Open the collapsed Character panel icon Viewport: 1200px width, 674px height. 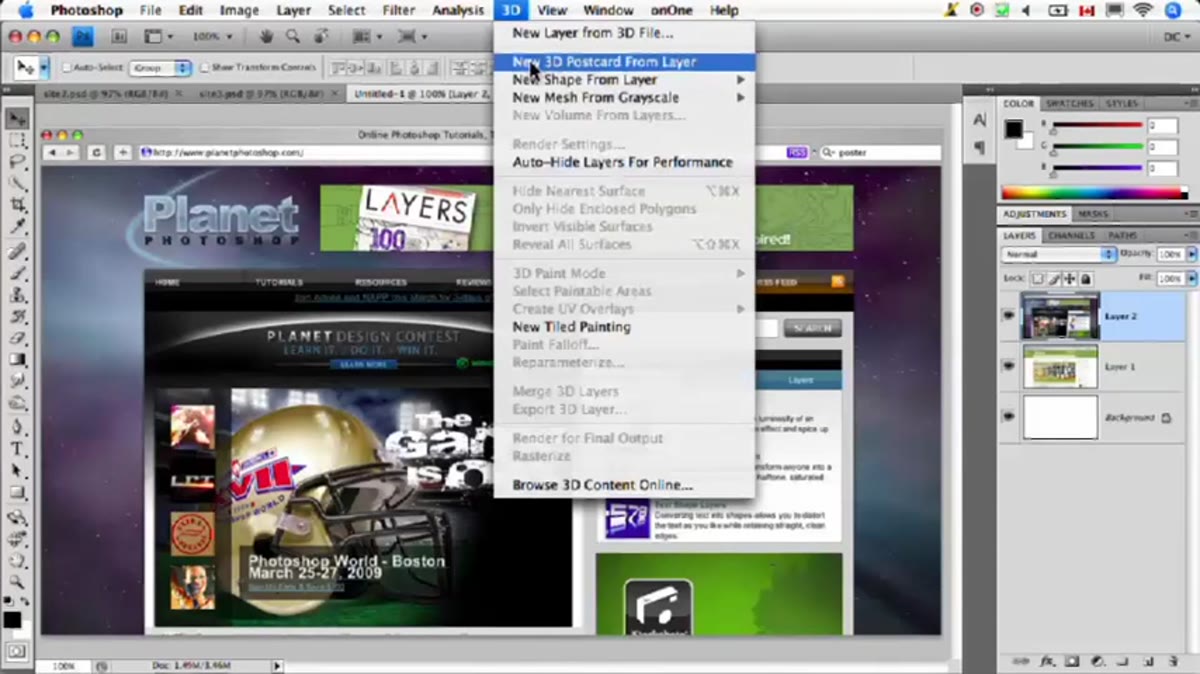(x=979, y=121)
